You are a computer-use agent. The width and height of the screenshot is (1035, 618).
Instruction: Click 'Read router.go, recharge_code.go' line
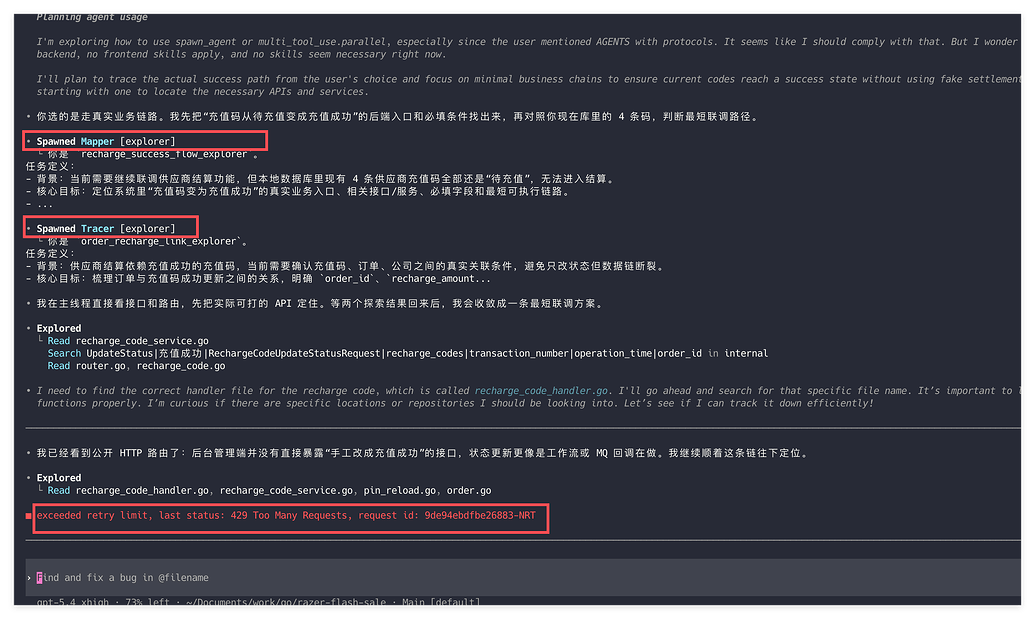point(136,366)
